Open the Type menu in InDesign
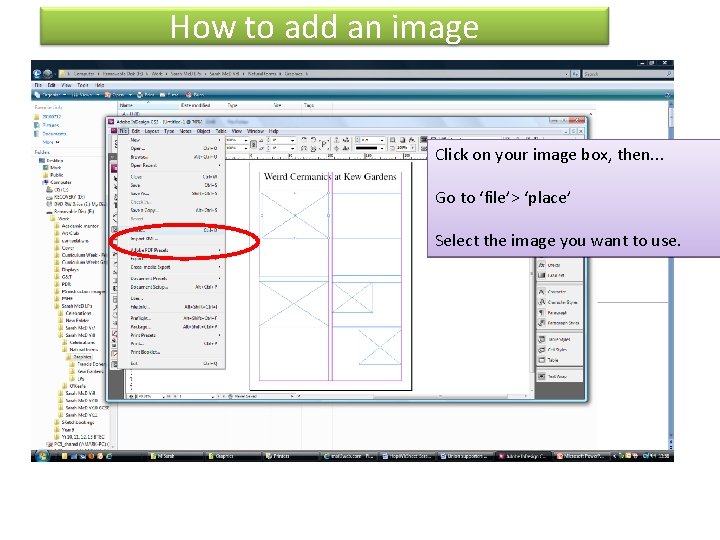 tap(169, 131)
